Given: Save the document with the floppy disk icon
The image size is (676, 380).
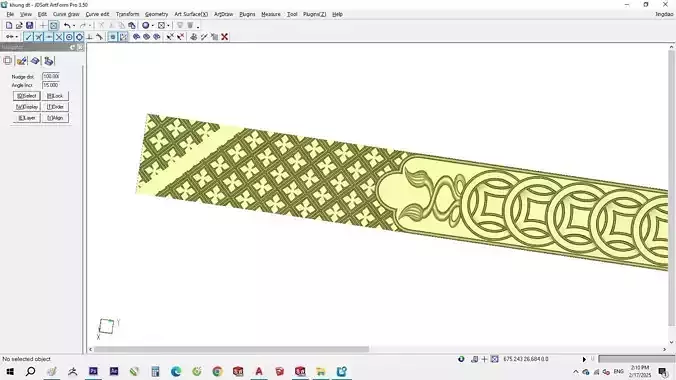Looking at the screenshot, I should coord(29,25).
